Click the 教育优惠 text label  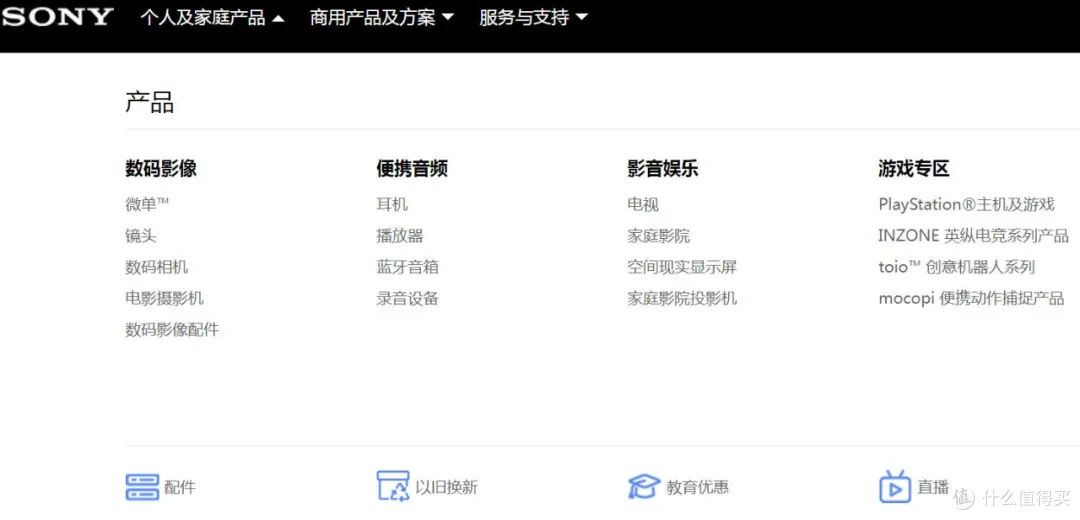click(698, 488)
